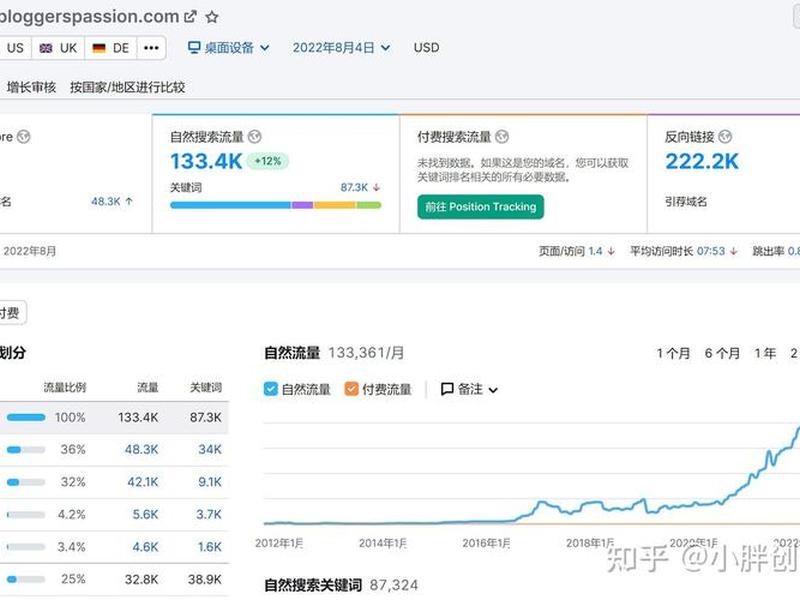This screenshot has width=800, height=600.
Task: Click the USD currency label
Action: pos(427,47)
